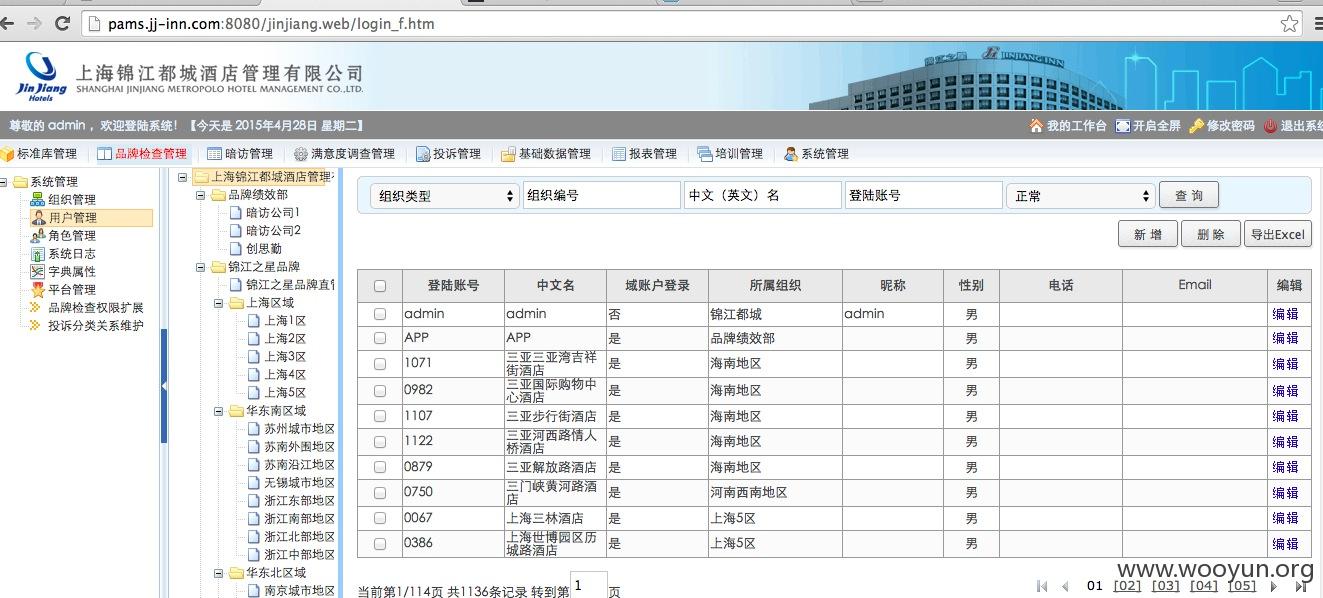1323x598 pixels.
Task: Click the 用户管理 person icon
Action: click(x=38, y=218)
